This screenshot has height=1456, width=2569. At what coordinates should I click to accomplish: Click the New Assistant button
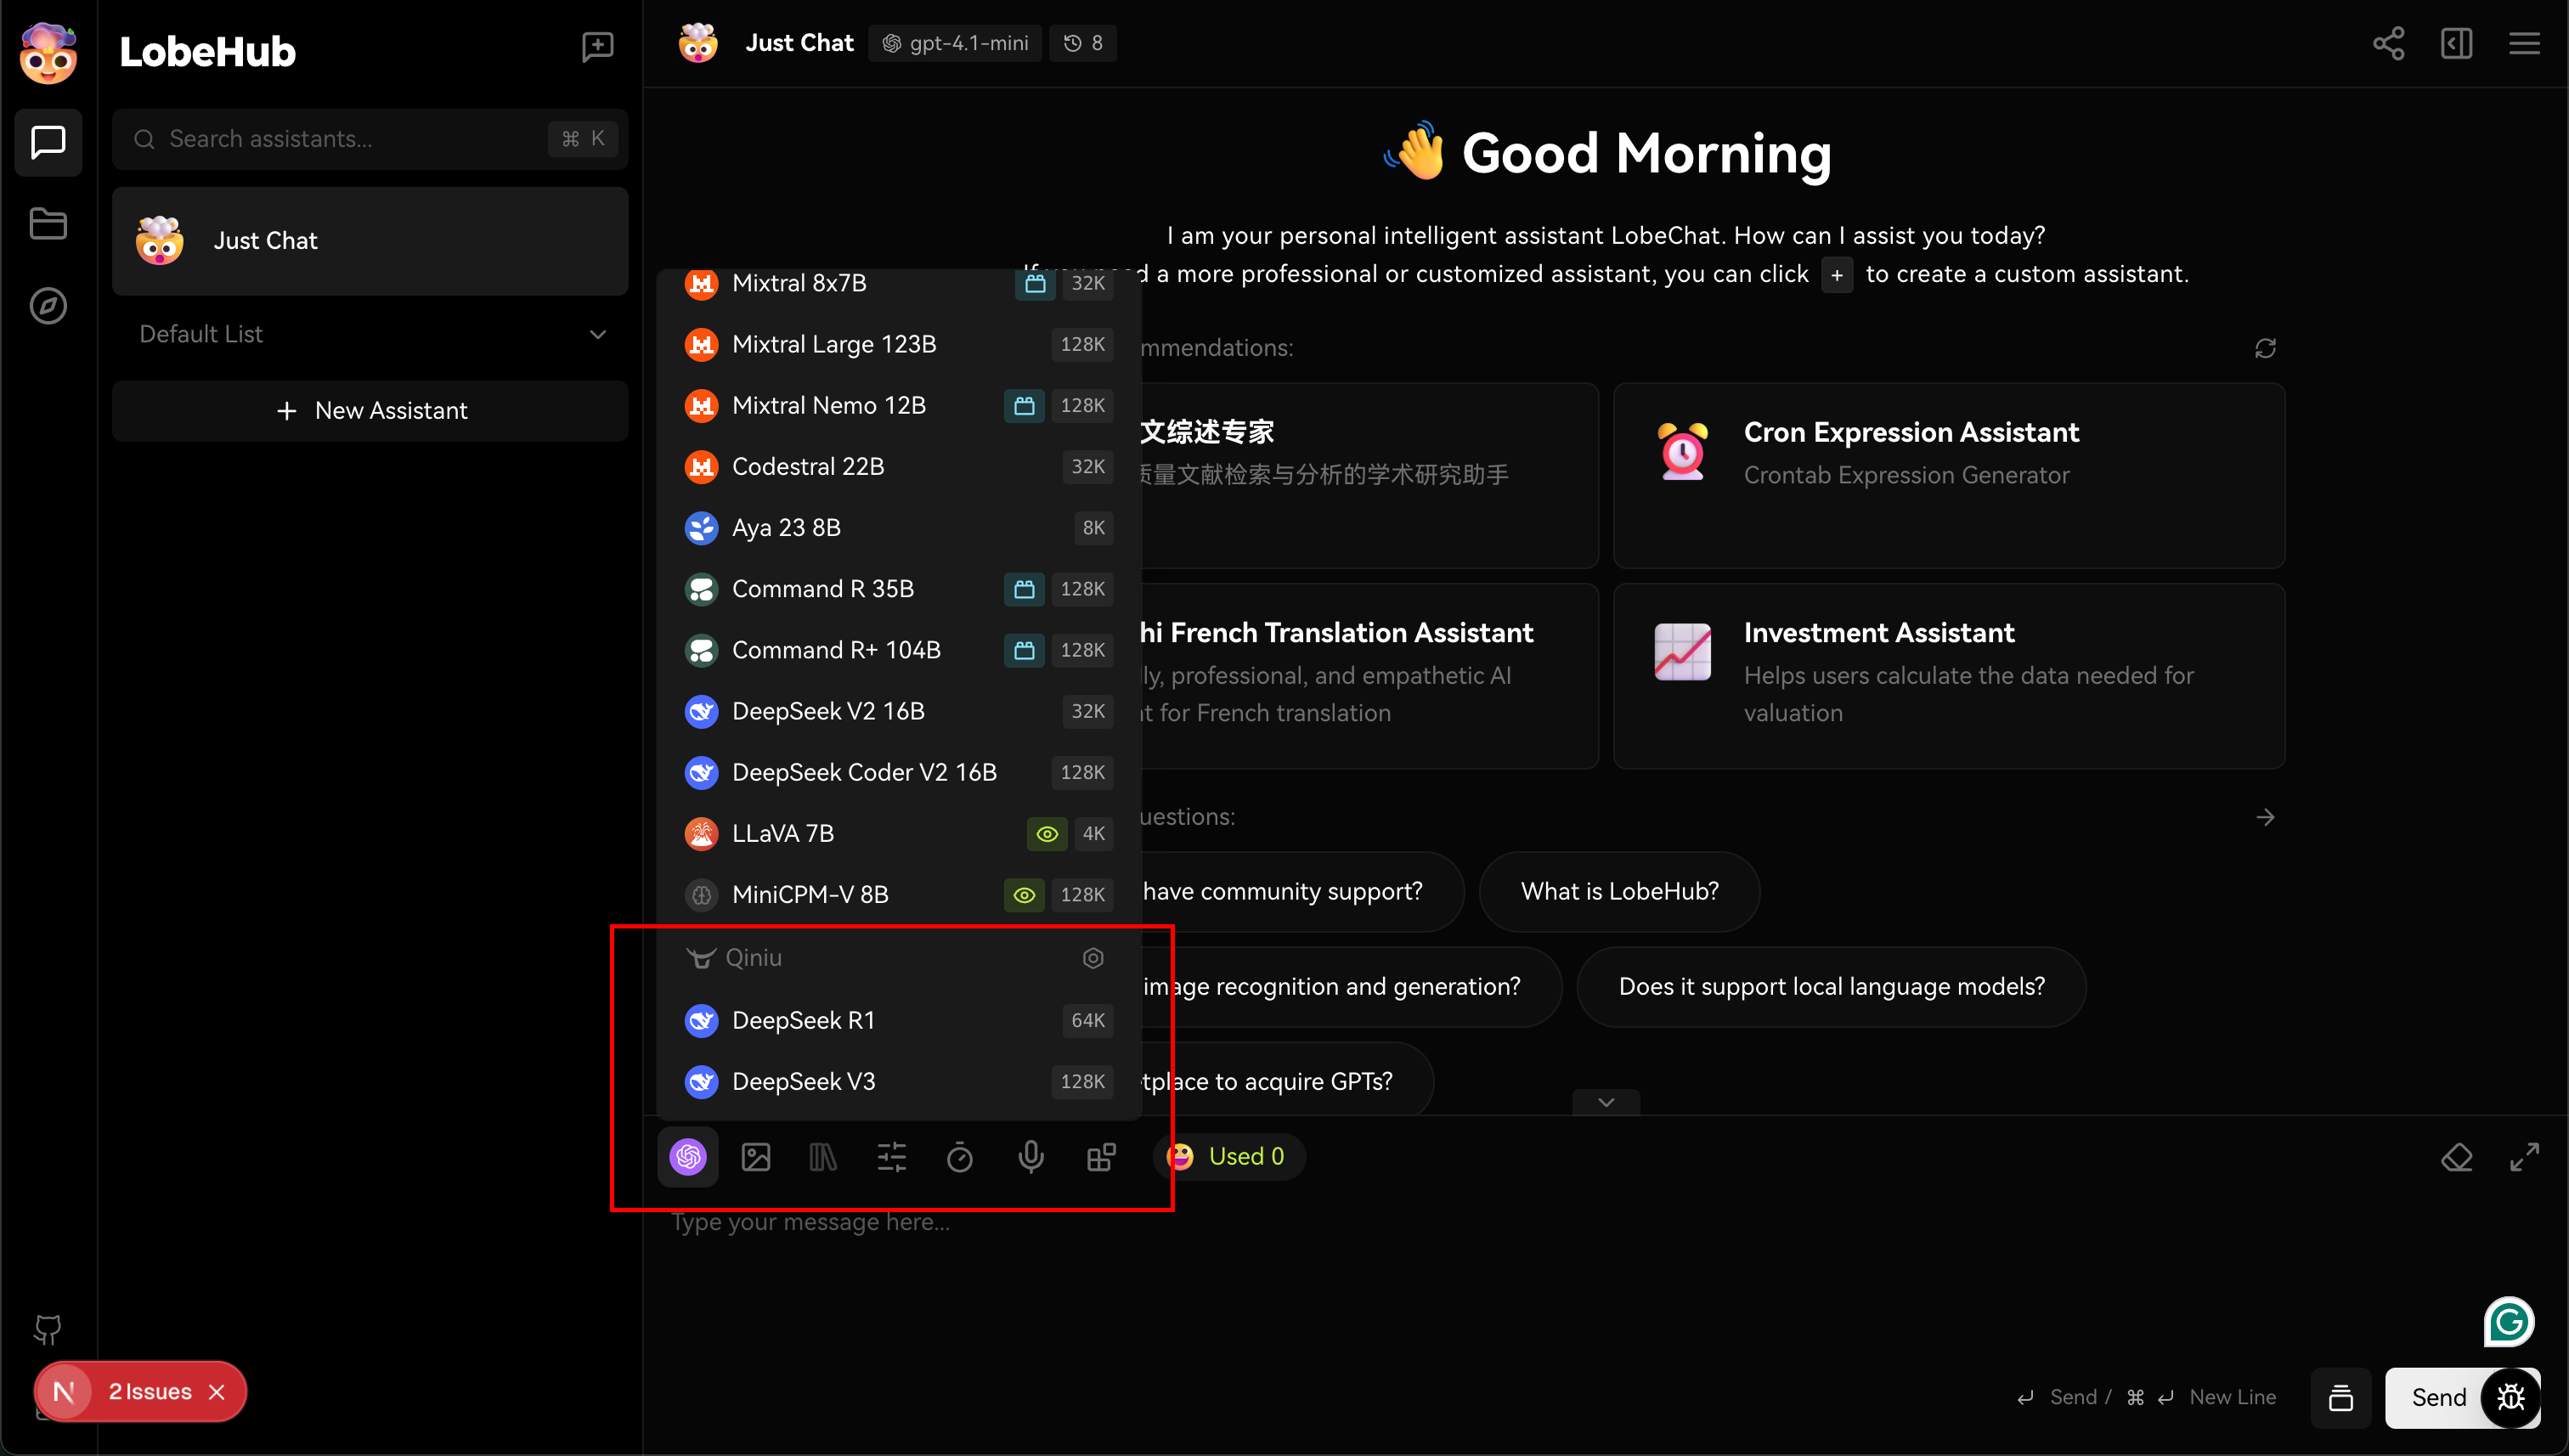tap(370, 411)
